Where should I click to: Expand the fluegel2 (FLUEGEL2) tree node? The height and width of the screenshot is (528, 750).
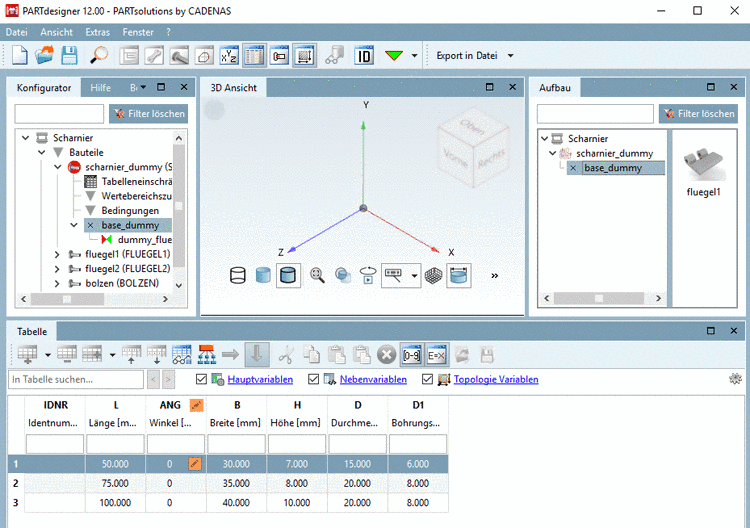coord(57,269)
